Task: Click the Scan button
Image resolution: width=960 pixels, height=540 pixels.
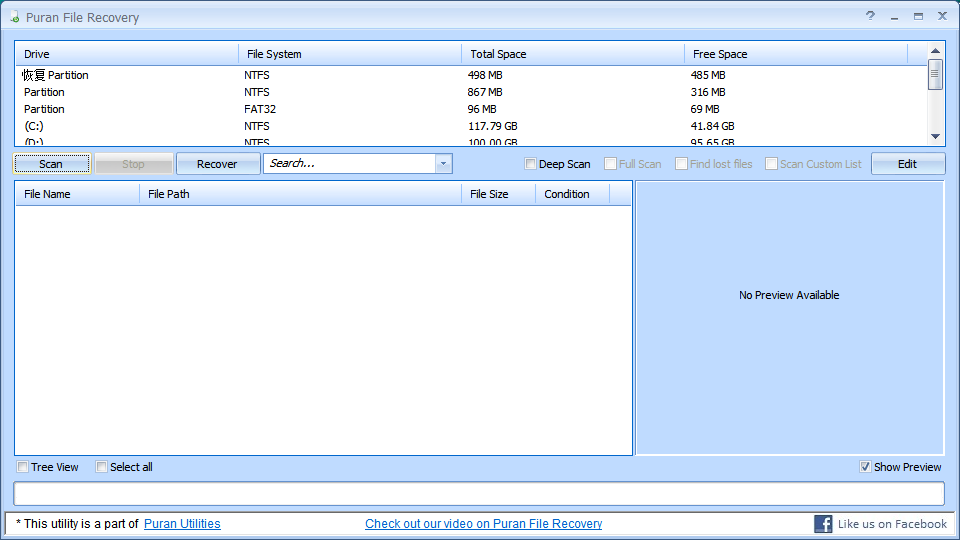Action: [52, 163]
